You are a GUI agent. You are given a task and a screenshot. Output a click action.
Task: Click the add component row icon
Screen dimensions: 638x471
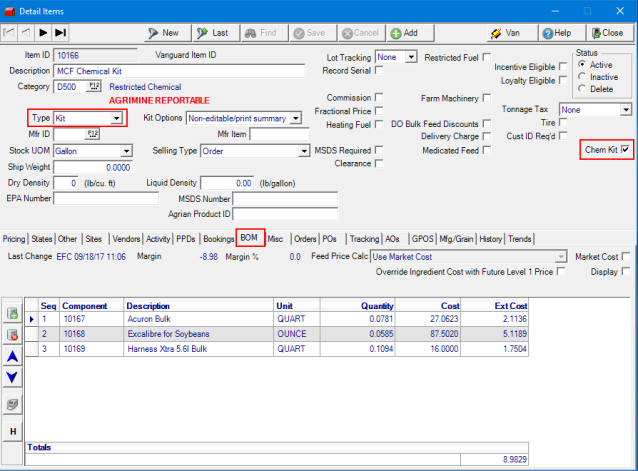point(14,313)
